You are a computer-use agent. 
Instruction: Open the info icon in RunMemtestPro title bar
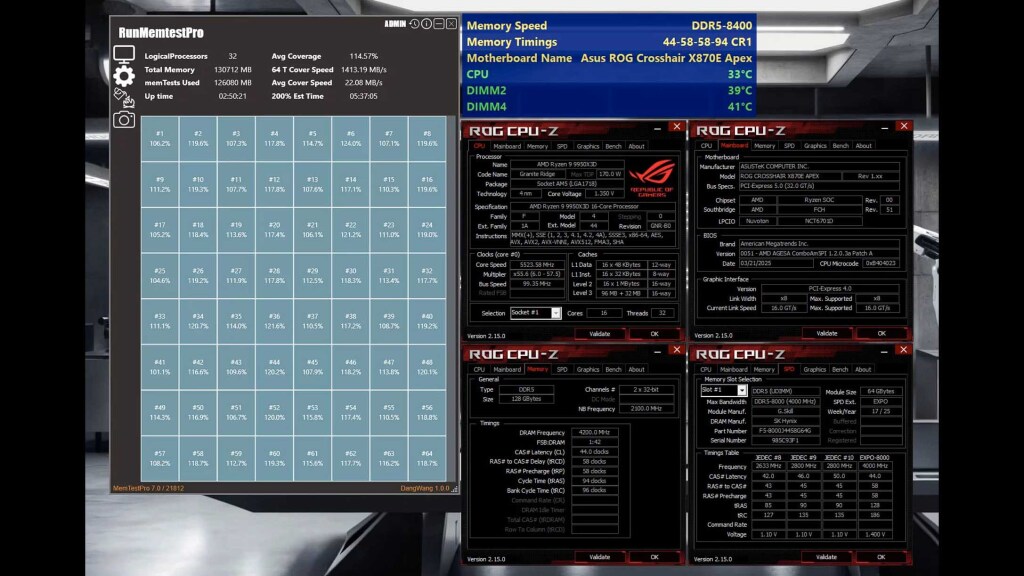point(426,24)
